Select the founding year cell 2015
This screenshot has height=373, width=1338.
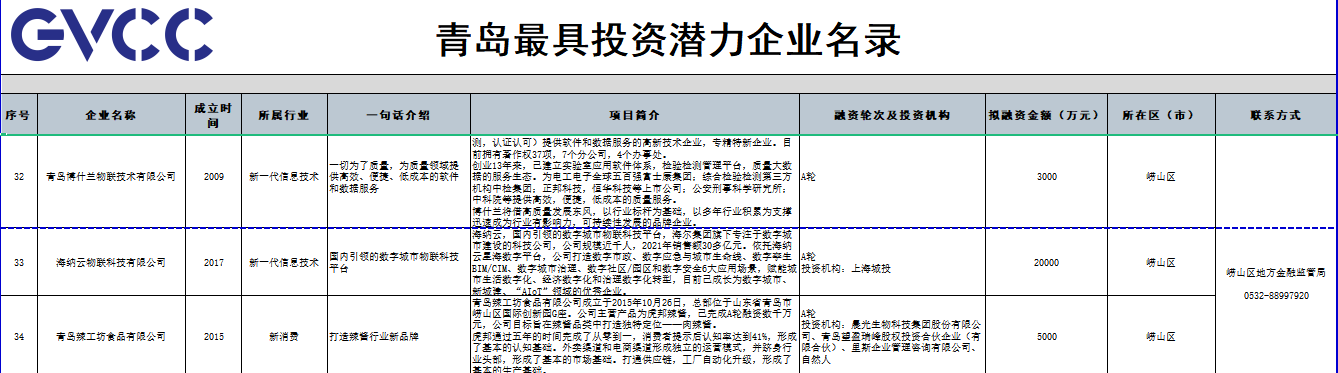tap(213, 336)
